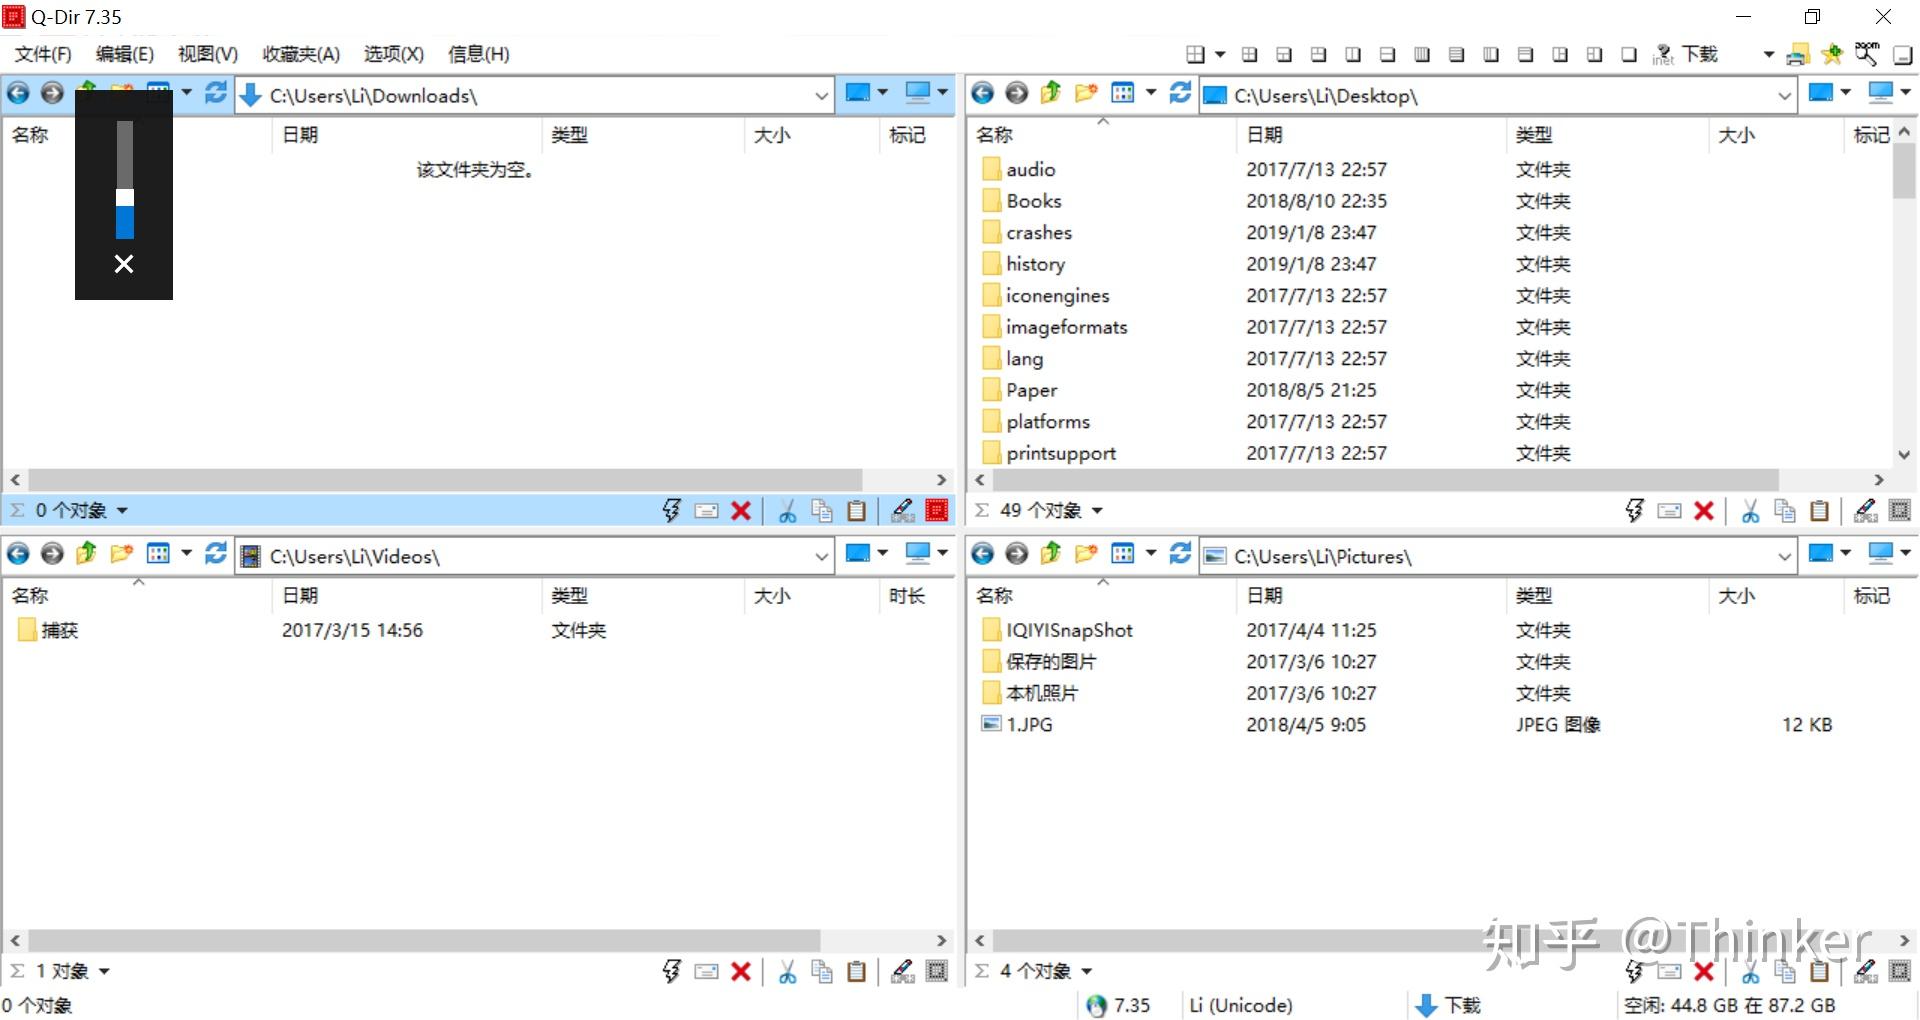
Task: Go up one folder in Pictures pane
Action: (x=1051, y=554)
